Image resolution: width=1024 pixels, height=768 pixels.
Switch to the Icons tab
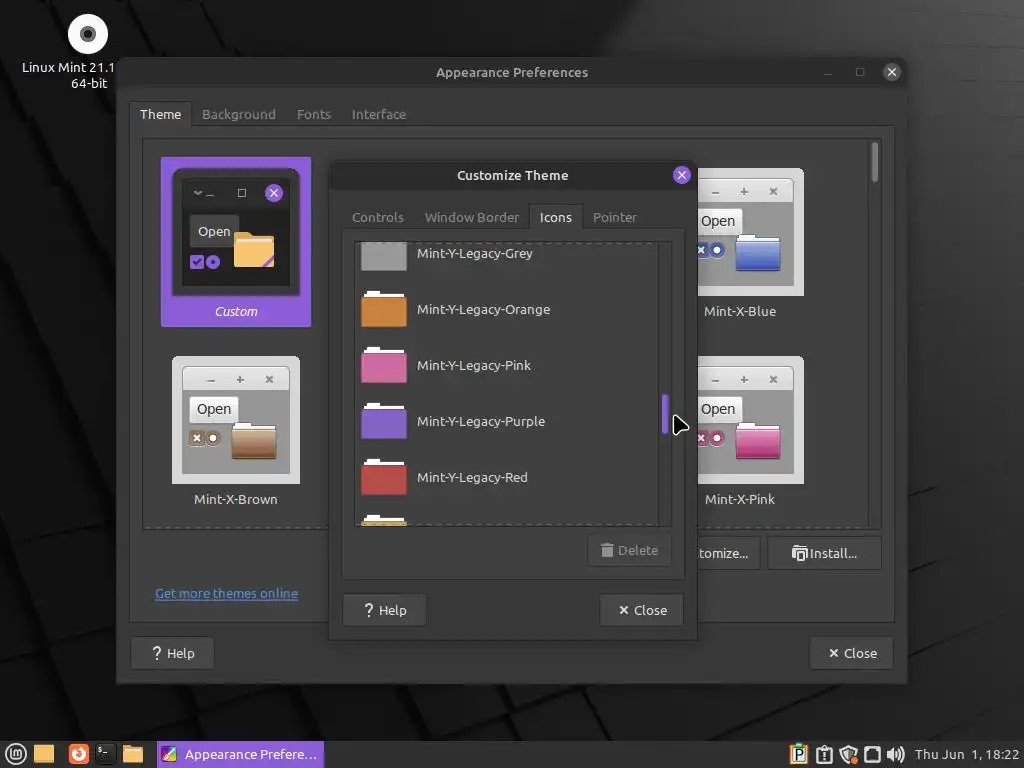click(556, 217)
